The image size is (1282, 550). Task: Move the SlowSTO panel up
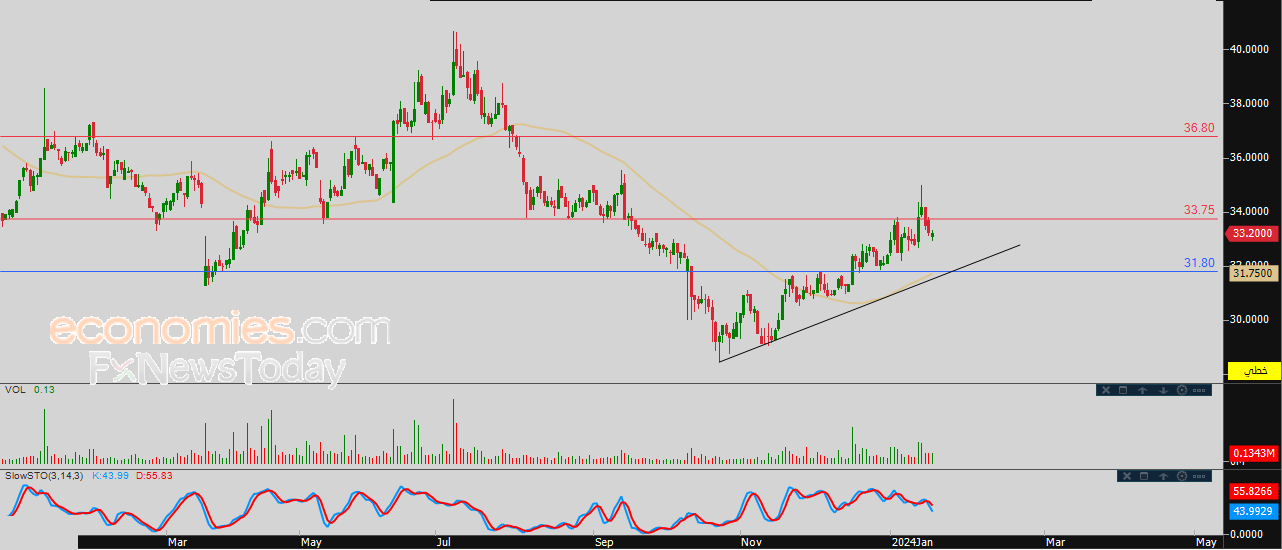pyautogui.click(x=1163, y=476)
